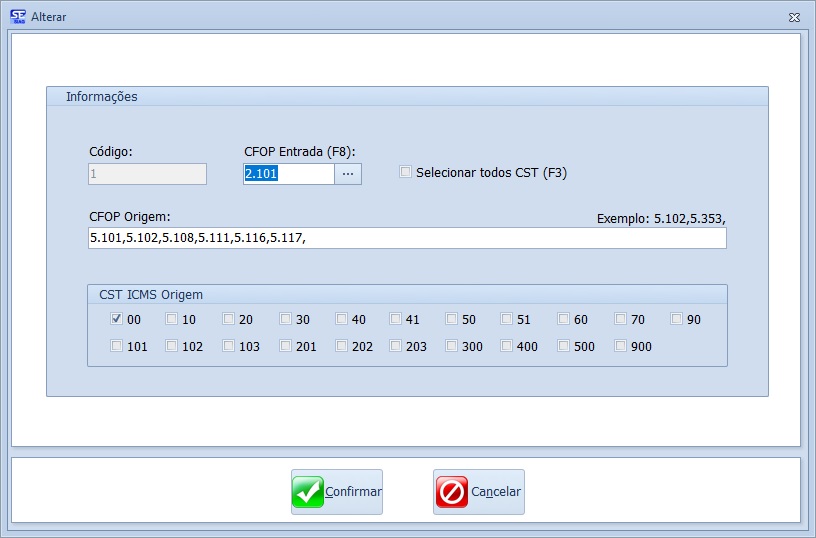Enable CST 202 checkbox
This screenshot has height=538, width=816.
[342, 346]
